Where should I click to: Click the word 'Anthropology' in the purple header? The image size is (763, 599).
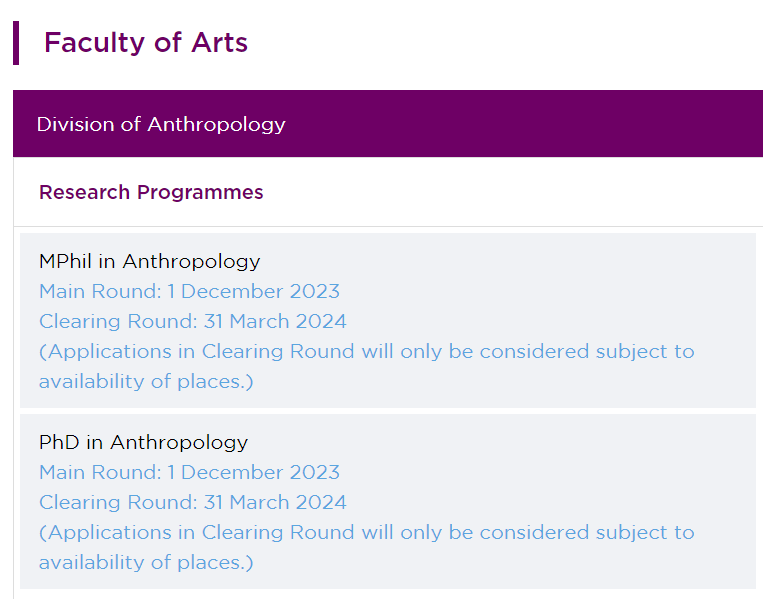coord(217,125)
